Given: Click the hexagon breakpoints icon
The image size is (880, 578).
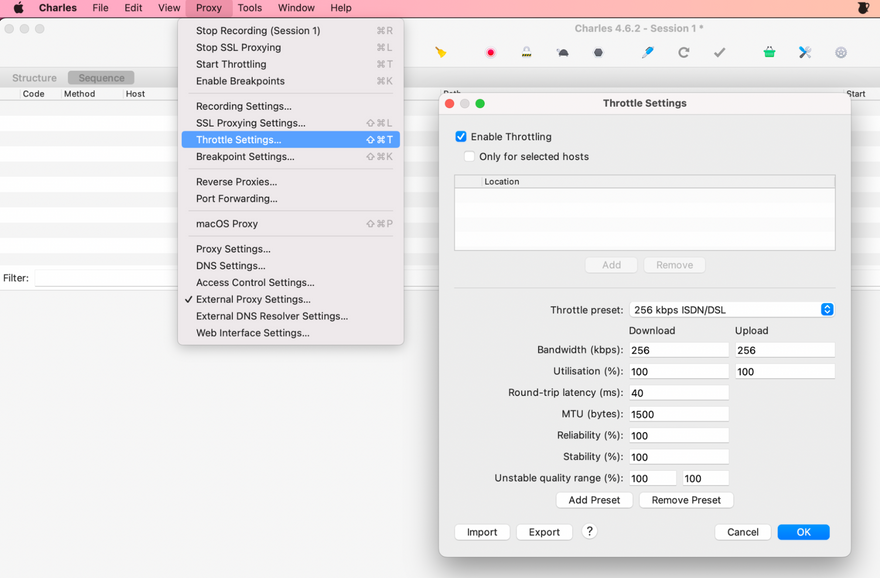Looking at the screenshot, I should pos(598,52).
